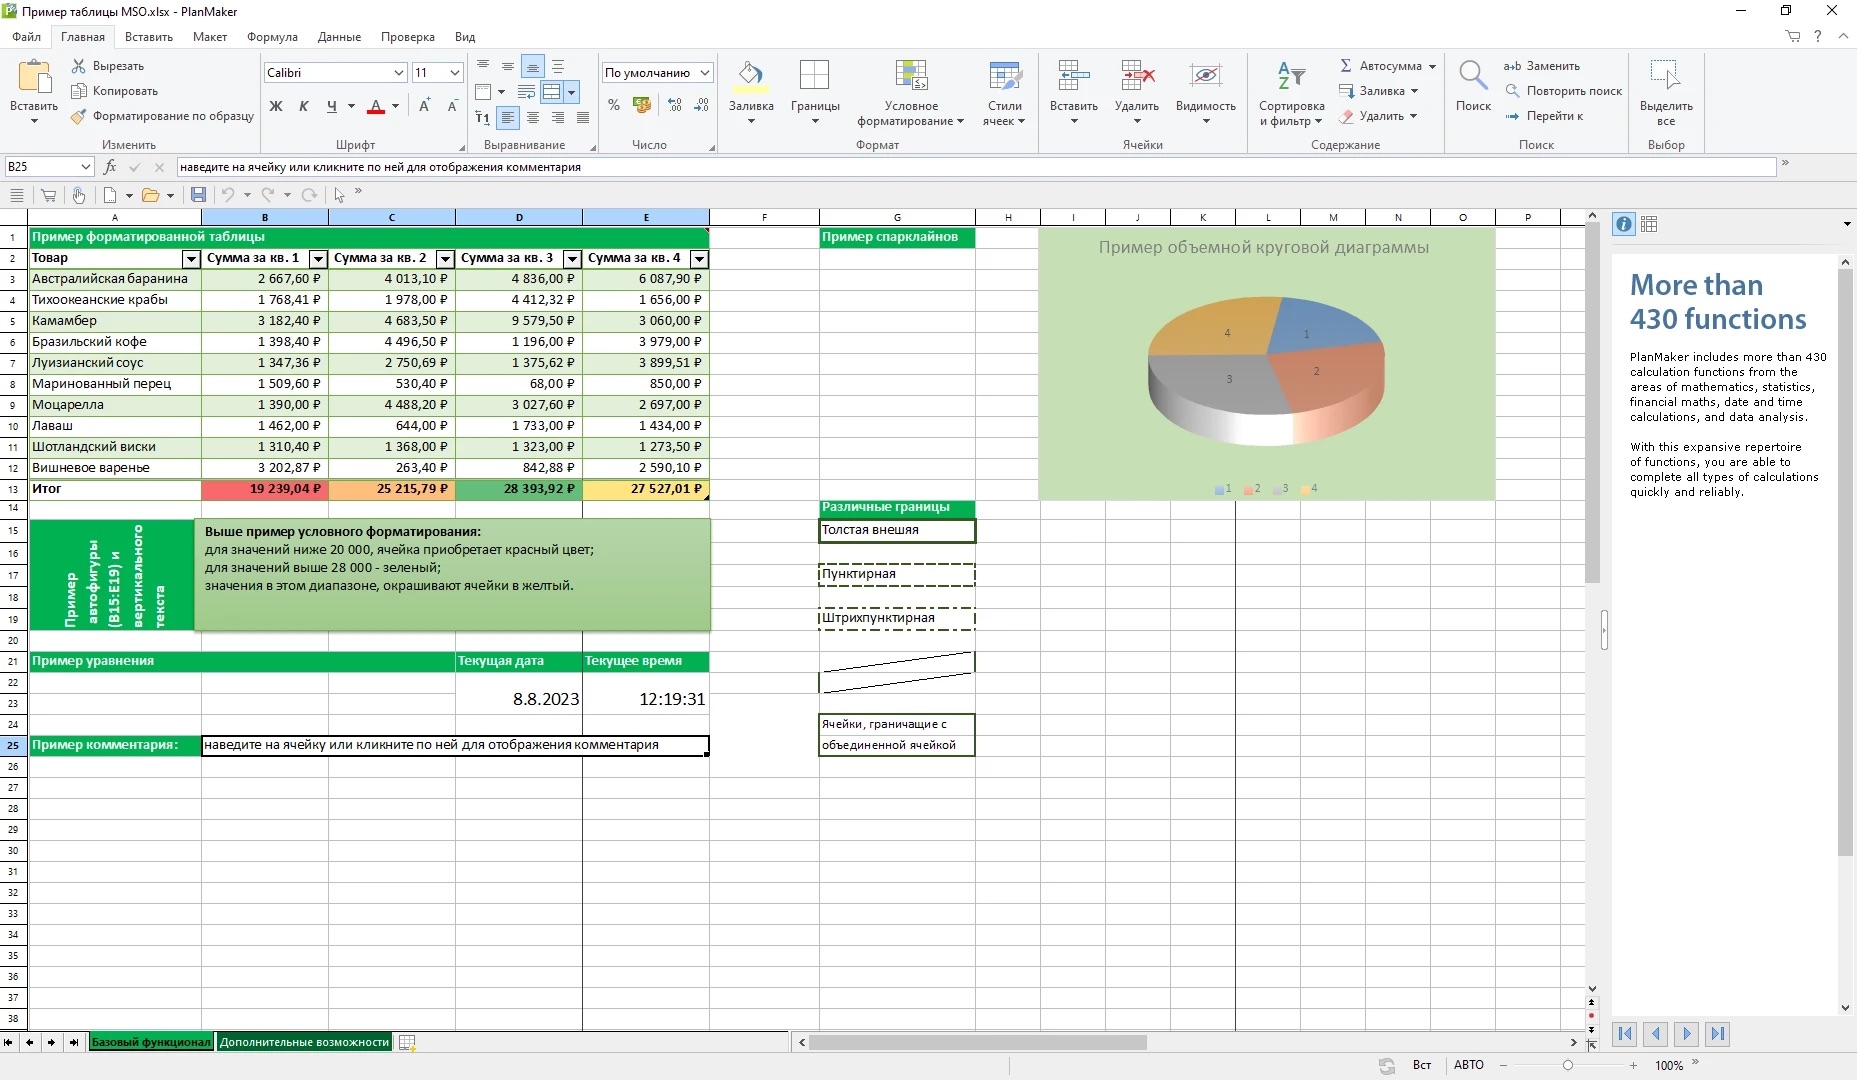
Task: Toggle bold (Ж) formatting
Action: pyautogui.click(x=276, y=106)
